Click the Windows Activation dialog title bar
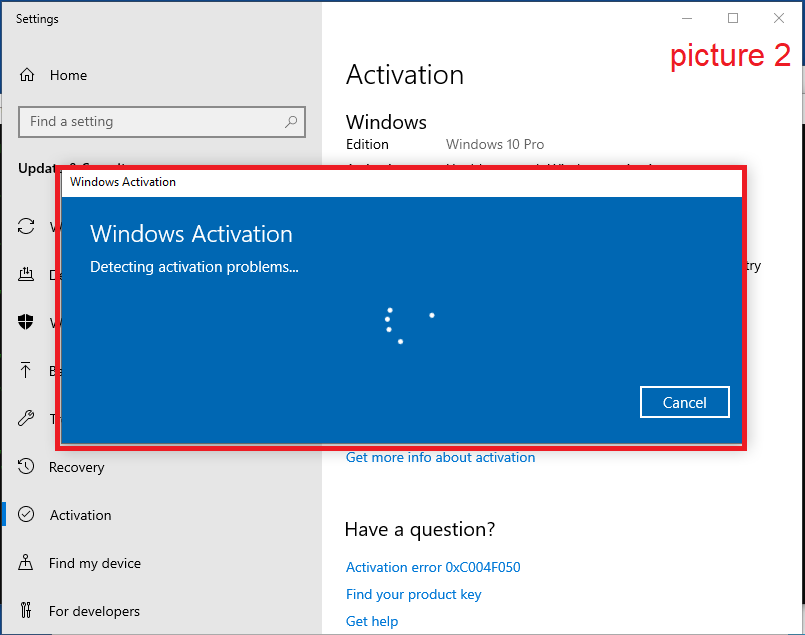The height and width of the screenshot is (635, 805). 401,182
